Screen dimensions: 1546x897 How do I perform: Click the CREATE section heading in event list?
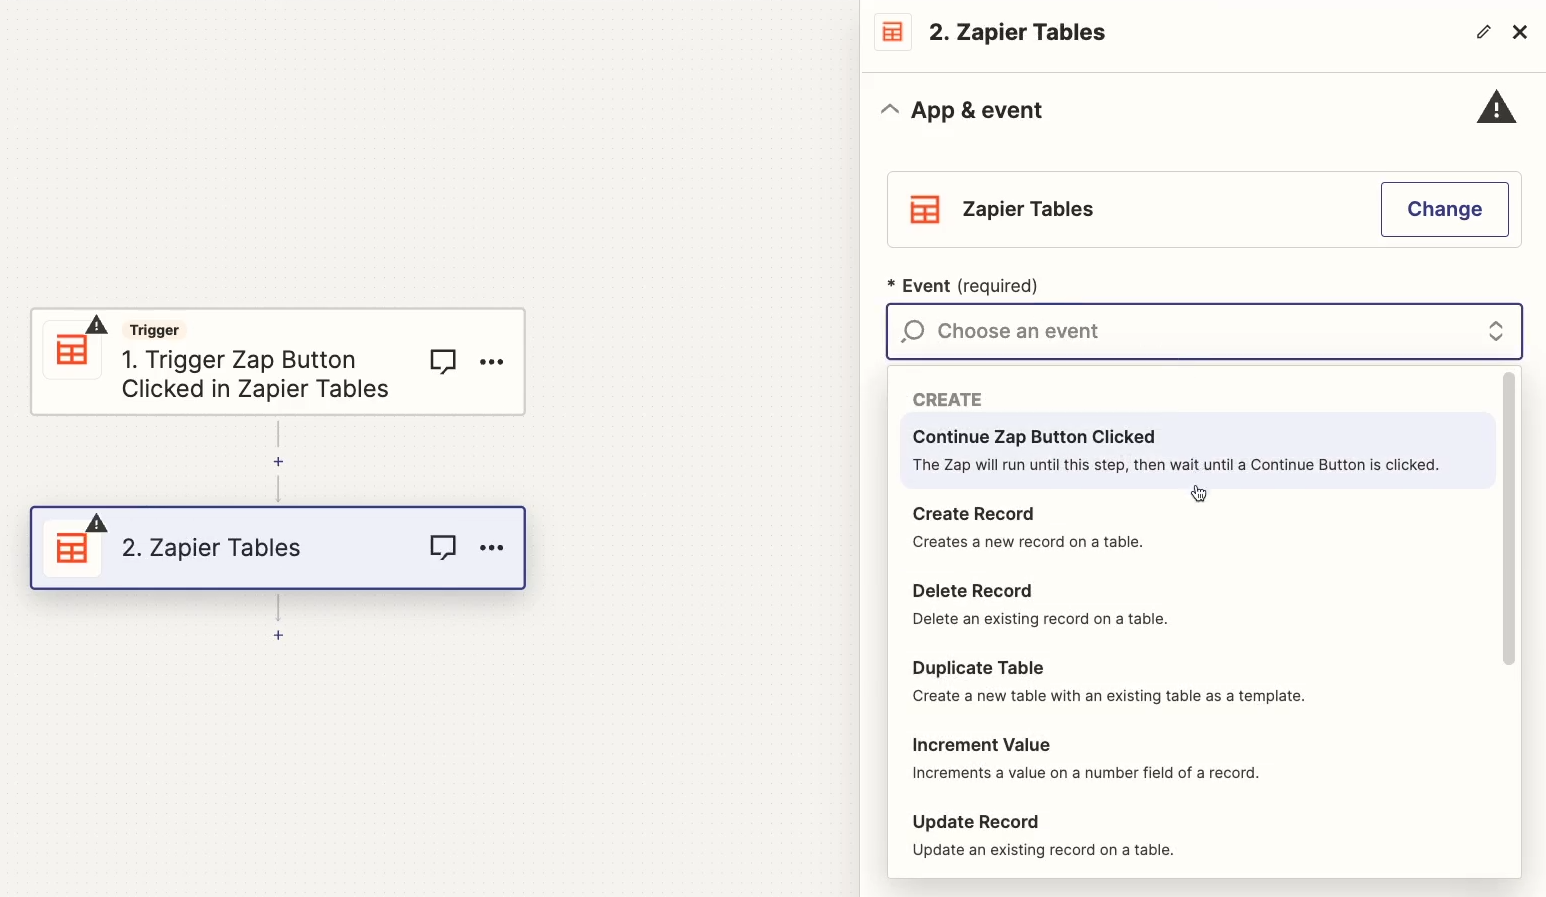click(x=947, y=400)
